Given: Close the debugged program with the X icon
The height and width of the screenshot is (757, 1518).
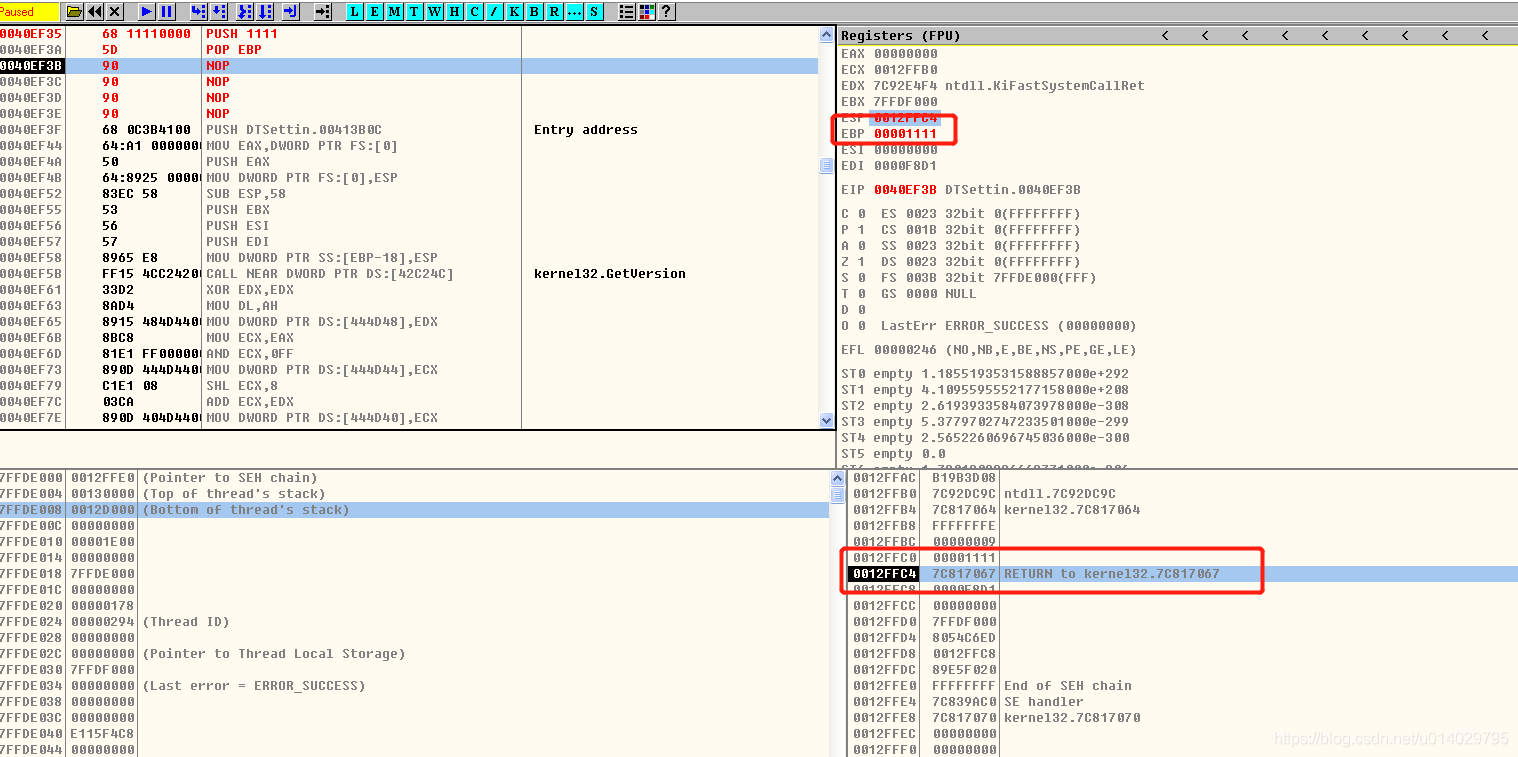Looking at the screenshot, I should pos(115,12).
